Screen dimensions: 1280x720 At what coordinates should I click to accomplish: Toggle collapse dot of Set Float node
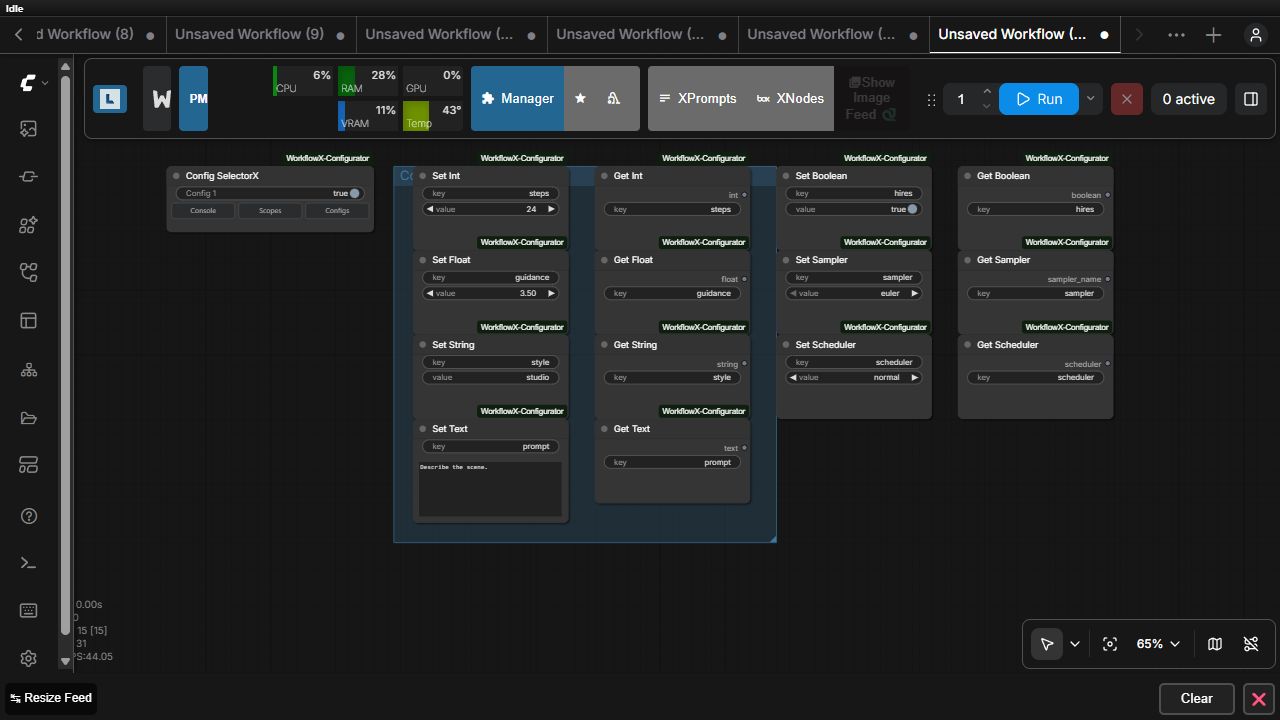tap(423, 260)
